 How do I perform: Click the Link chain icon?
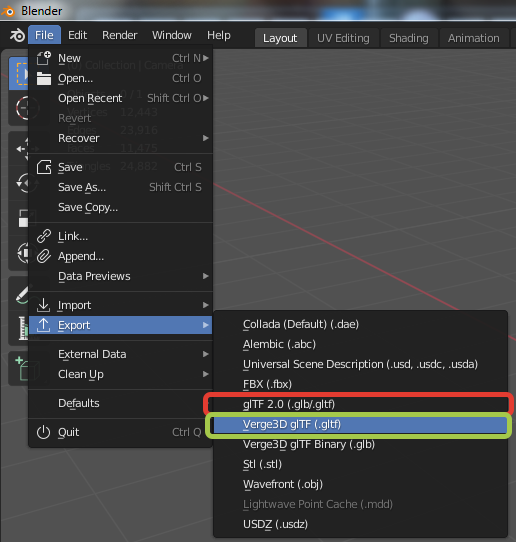pos(44,236)
